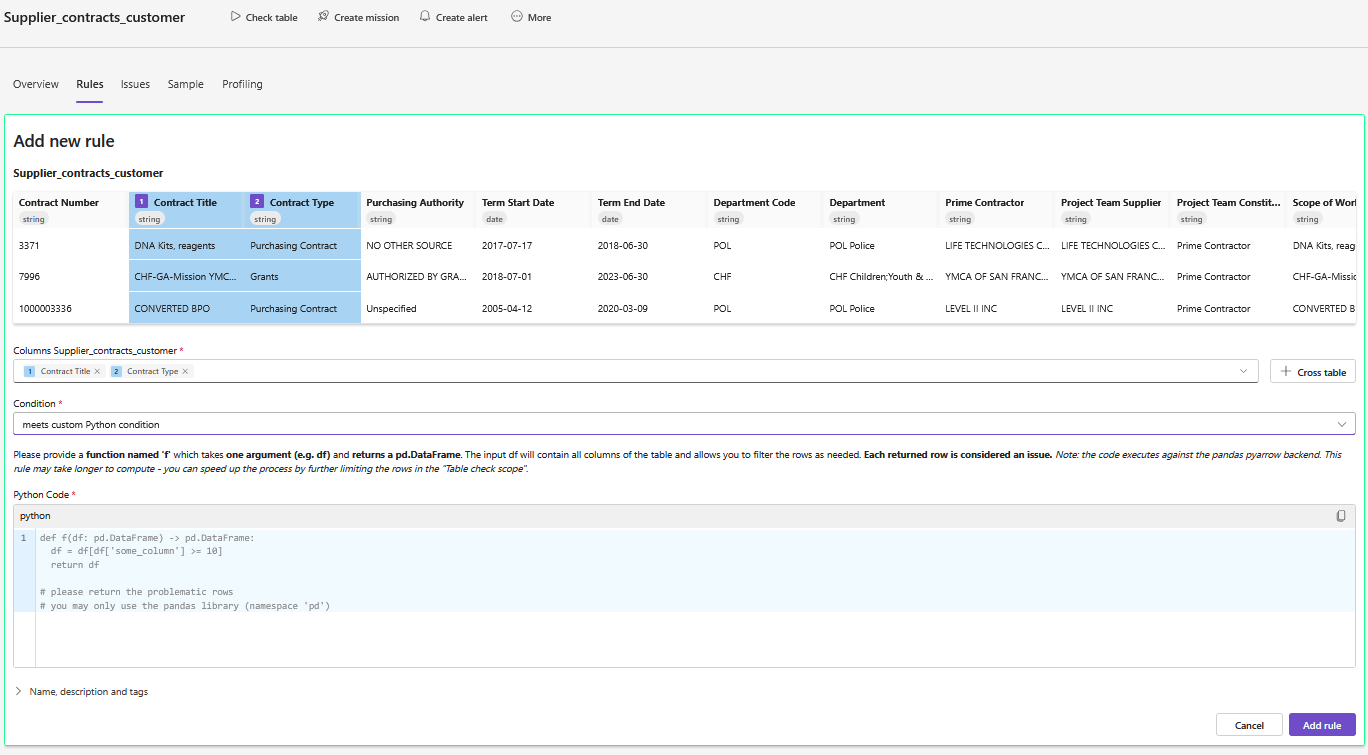Click the Check table play icon
1368x755 pixels.
[235, 17]
